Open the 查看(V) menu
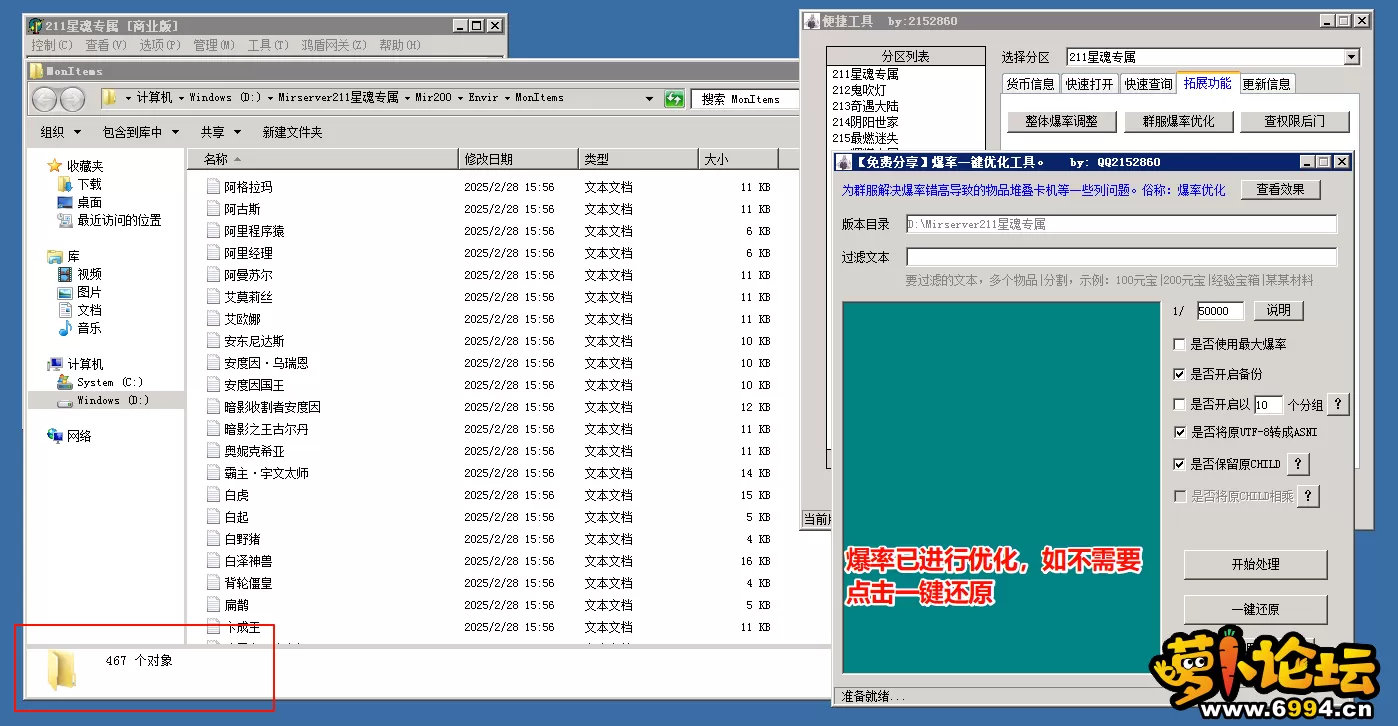Viewport: 1398px width, 726px height. tap(106, 45)
